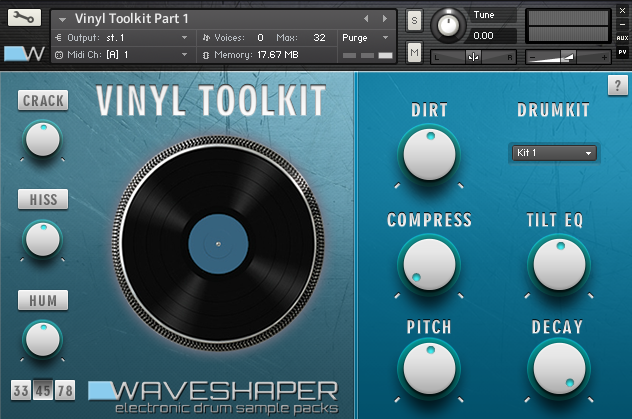This screenshot has width=632, height=419.
Task: Toggle the PV button
Action: click(622, 52)
